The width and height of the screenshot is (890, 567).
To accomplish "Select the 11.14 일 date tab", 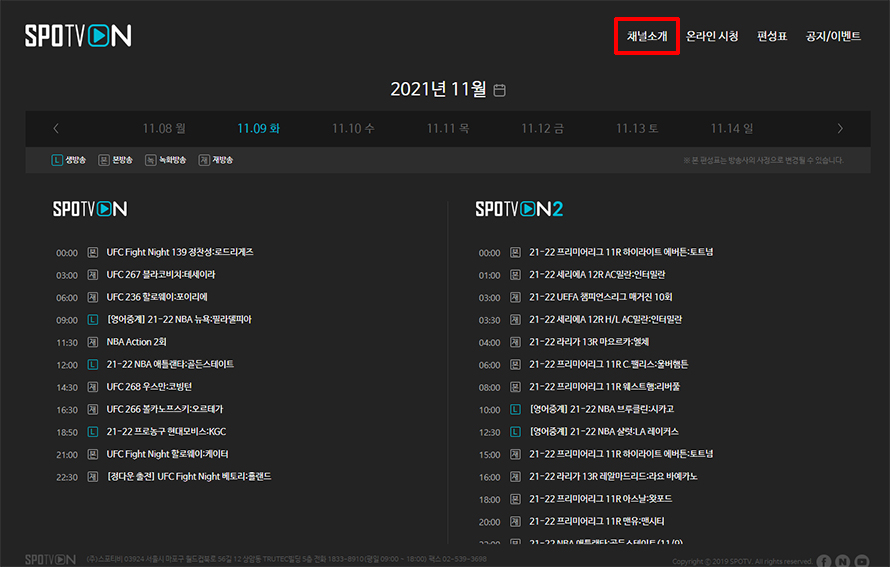I will [732, 129].
